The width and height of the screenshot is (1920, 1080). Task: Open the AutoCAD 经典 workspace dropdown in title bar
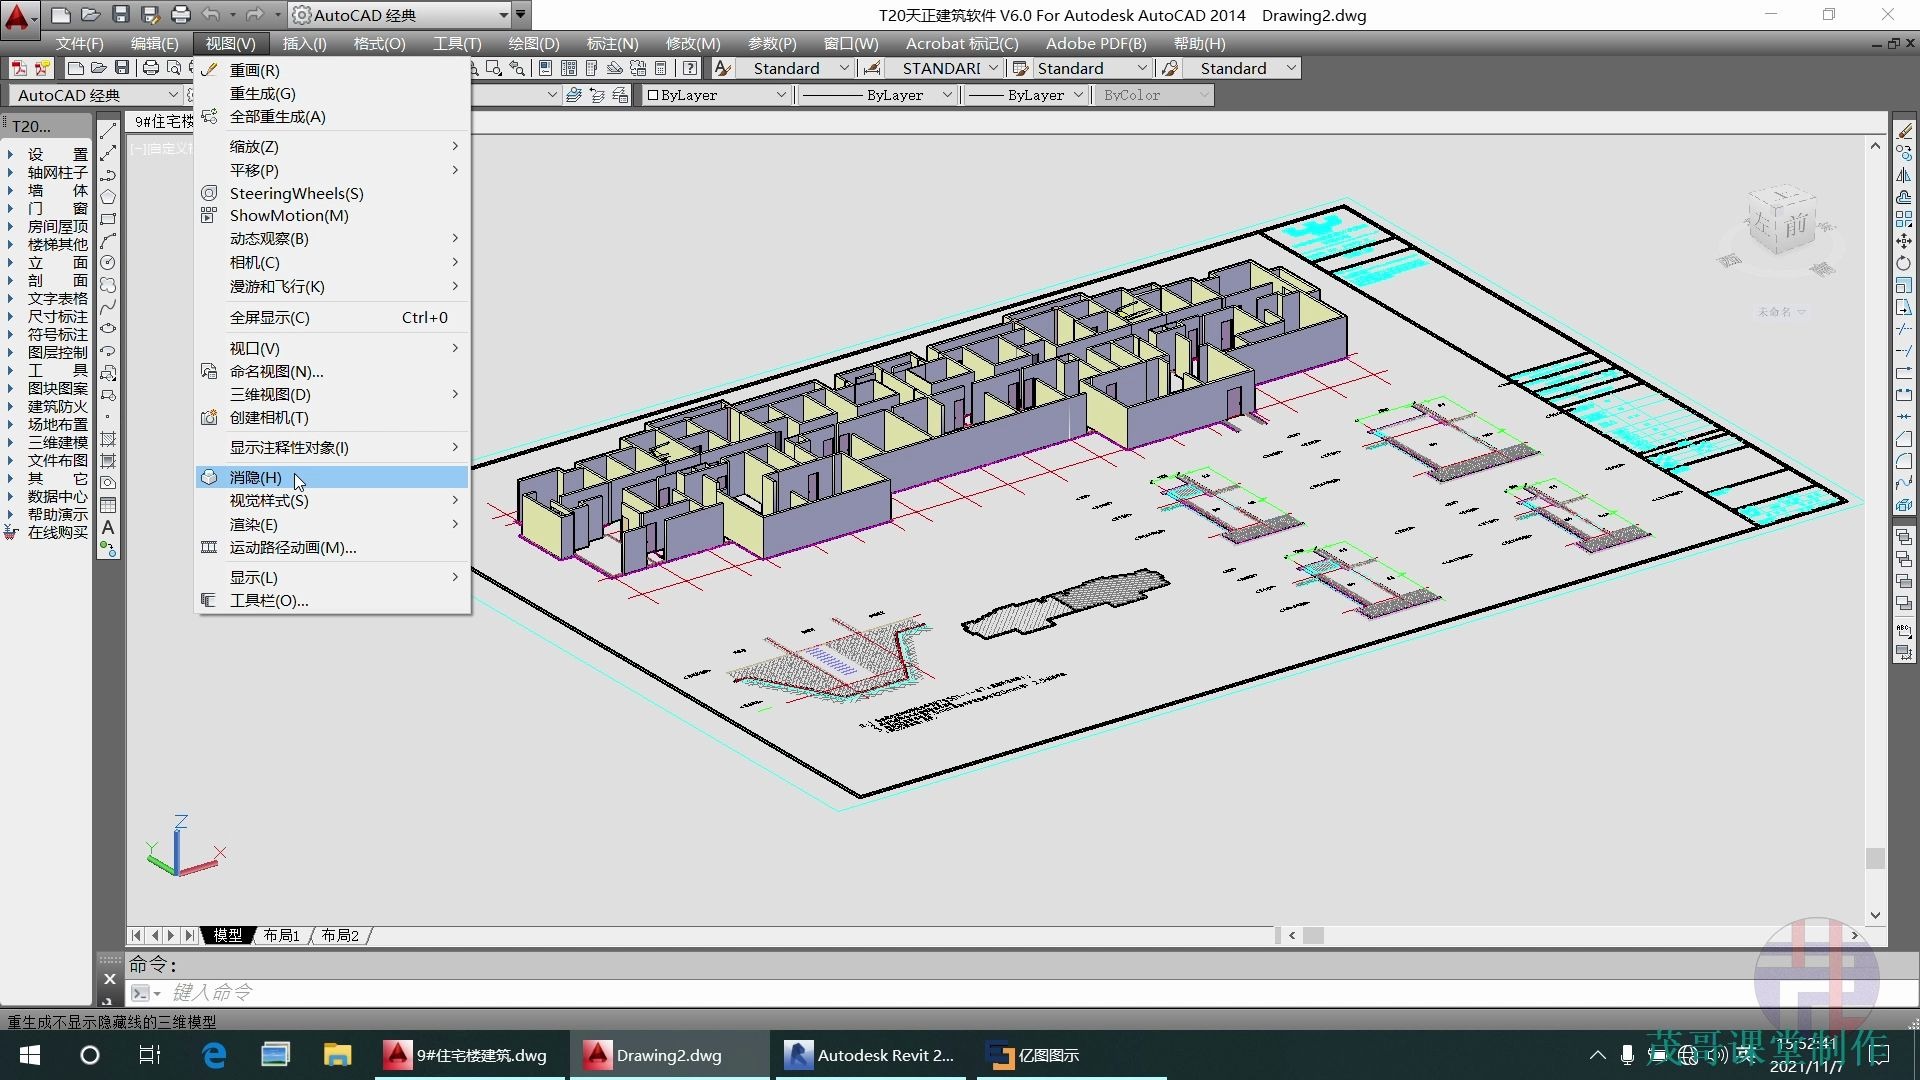[x=504, y=15]
